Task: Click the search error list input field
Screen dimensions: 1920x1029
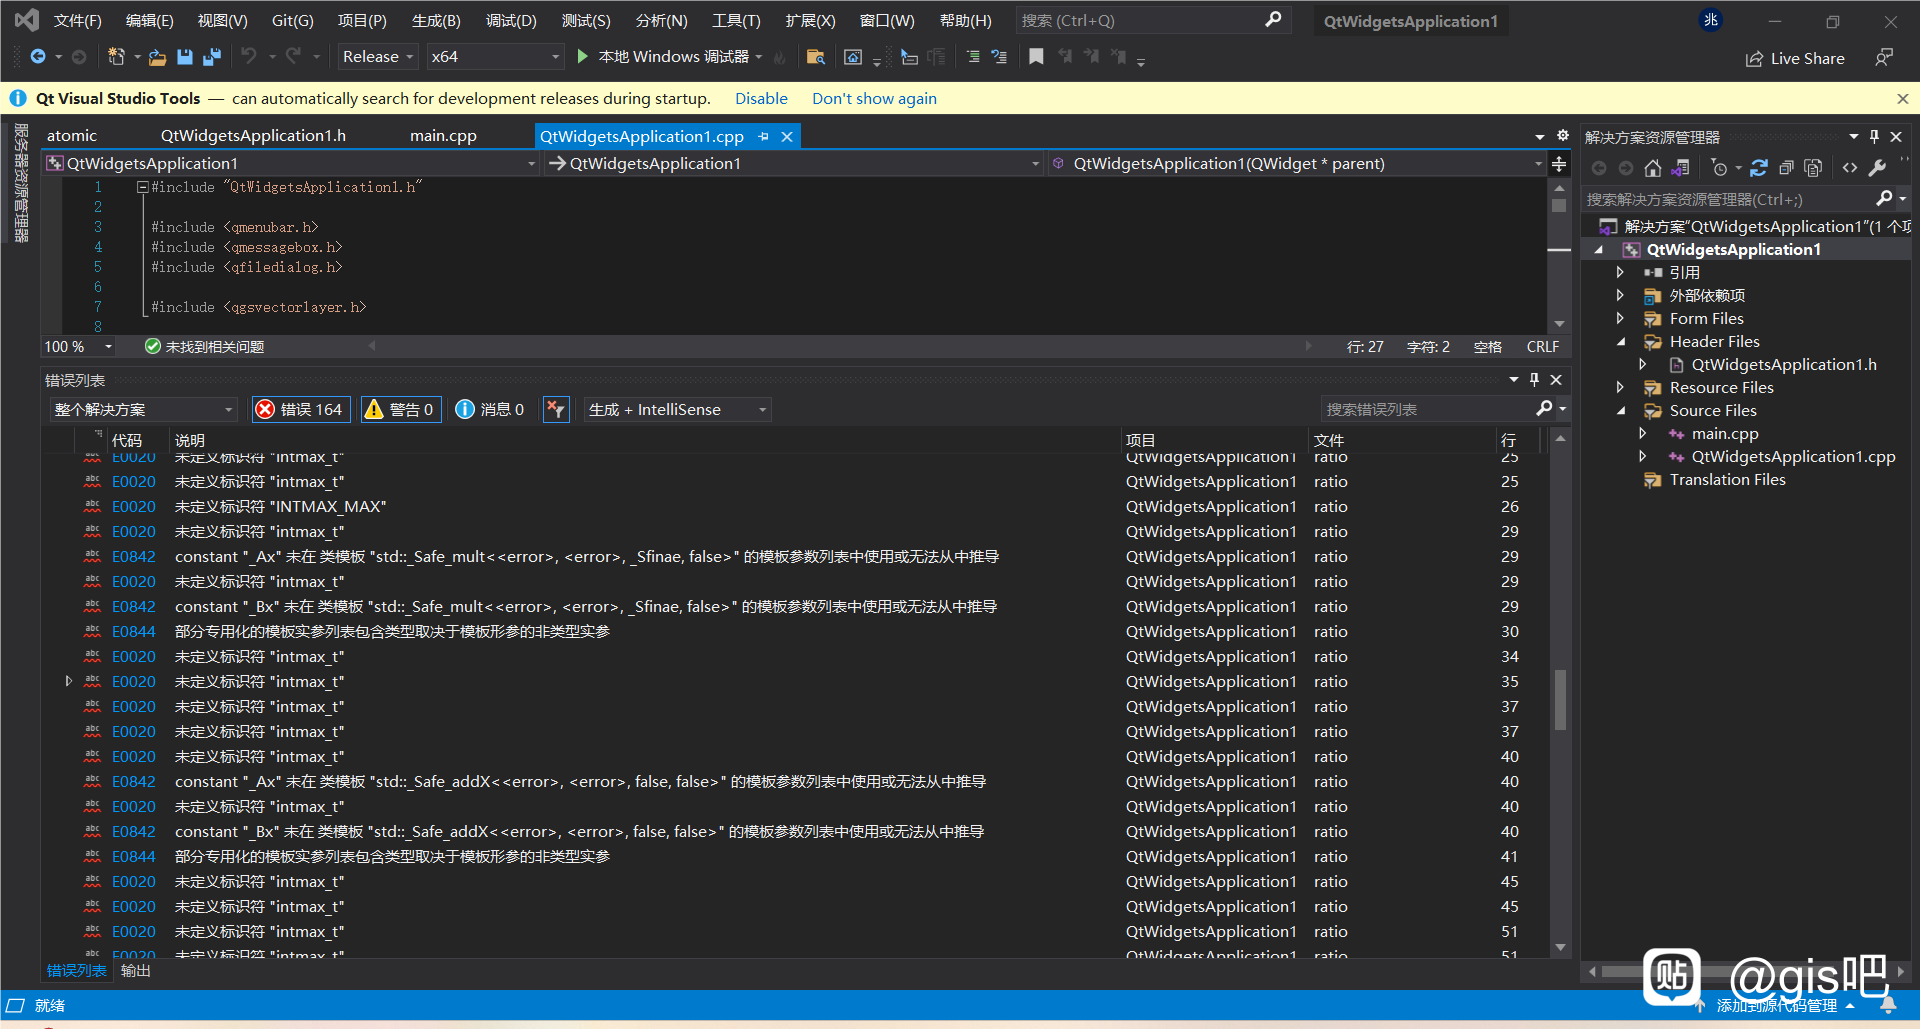Action: point(1428,409)
